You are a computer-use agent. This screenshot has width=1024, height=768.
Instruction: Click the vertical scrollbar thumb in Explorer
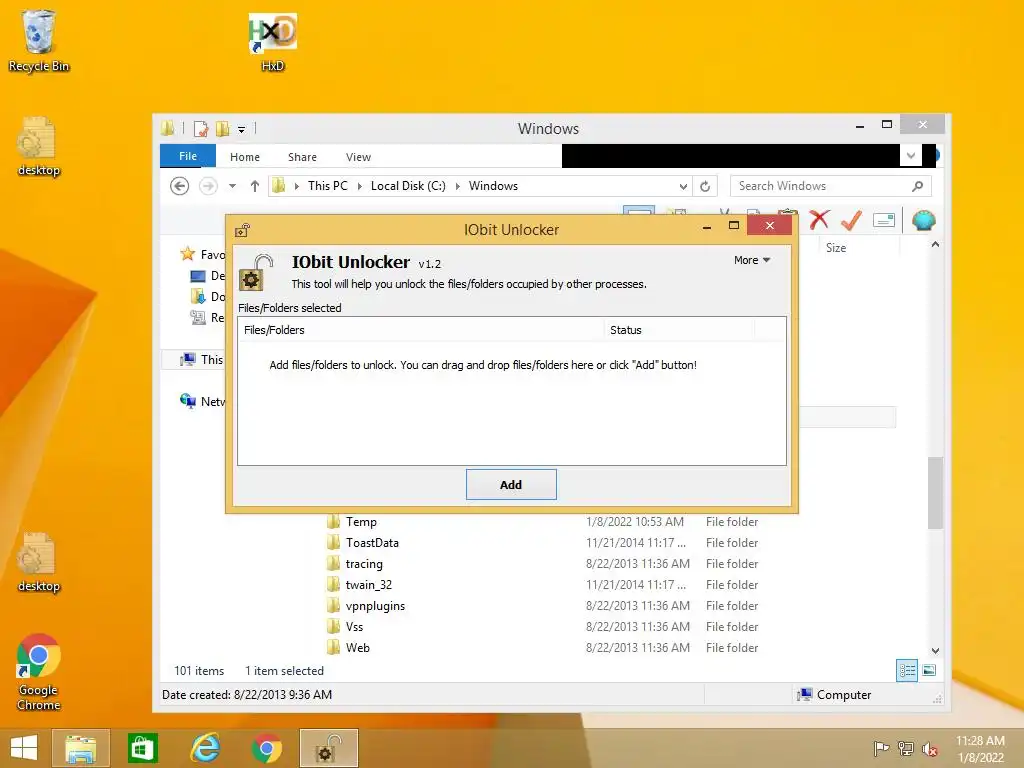[935, 492]
